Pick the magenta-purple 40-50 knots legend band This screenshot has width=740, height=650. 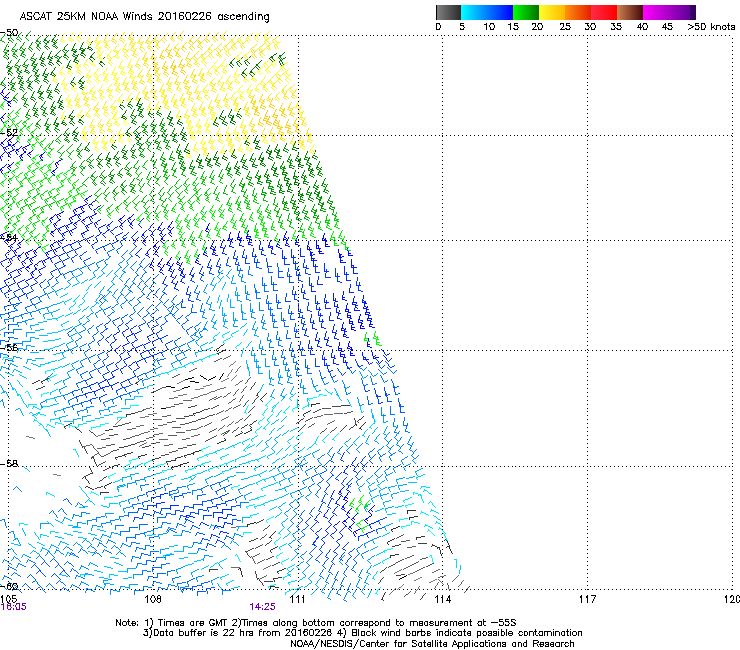click(x=669, y=12)
